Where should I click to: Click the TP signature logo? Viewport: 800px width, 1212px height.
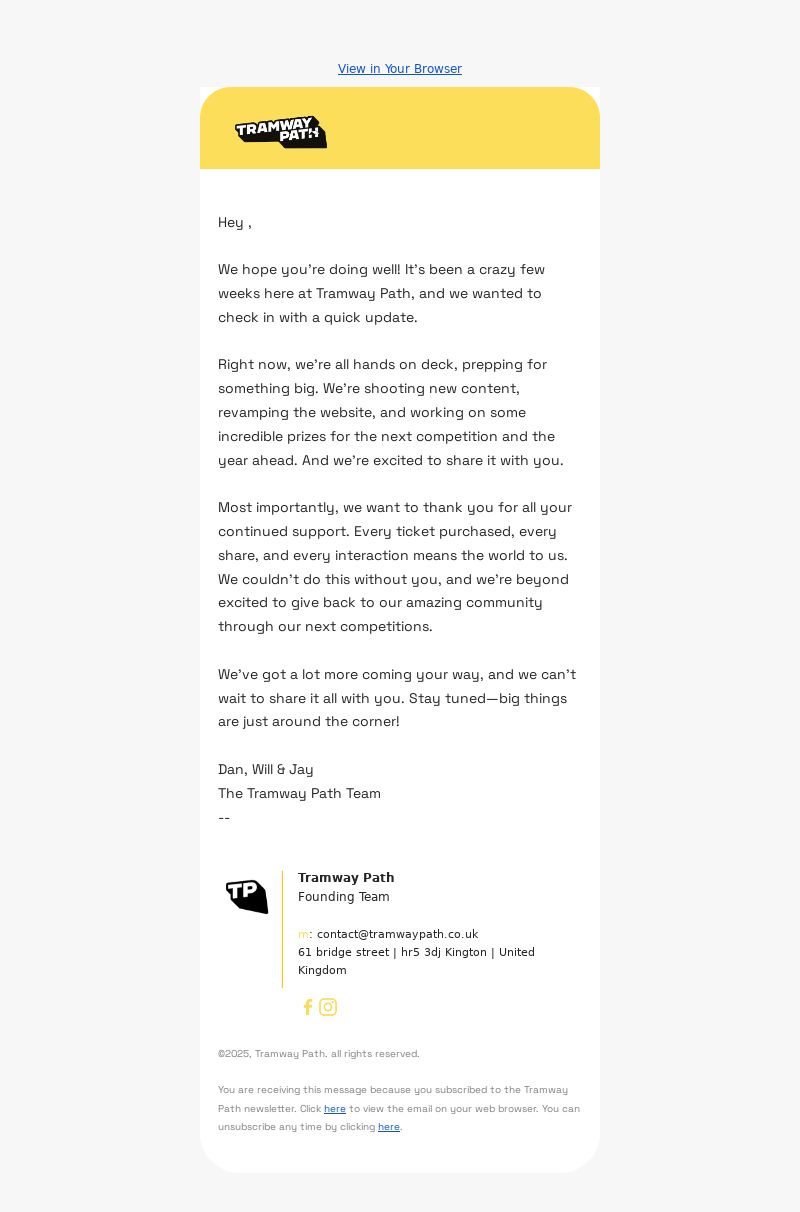247,896
